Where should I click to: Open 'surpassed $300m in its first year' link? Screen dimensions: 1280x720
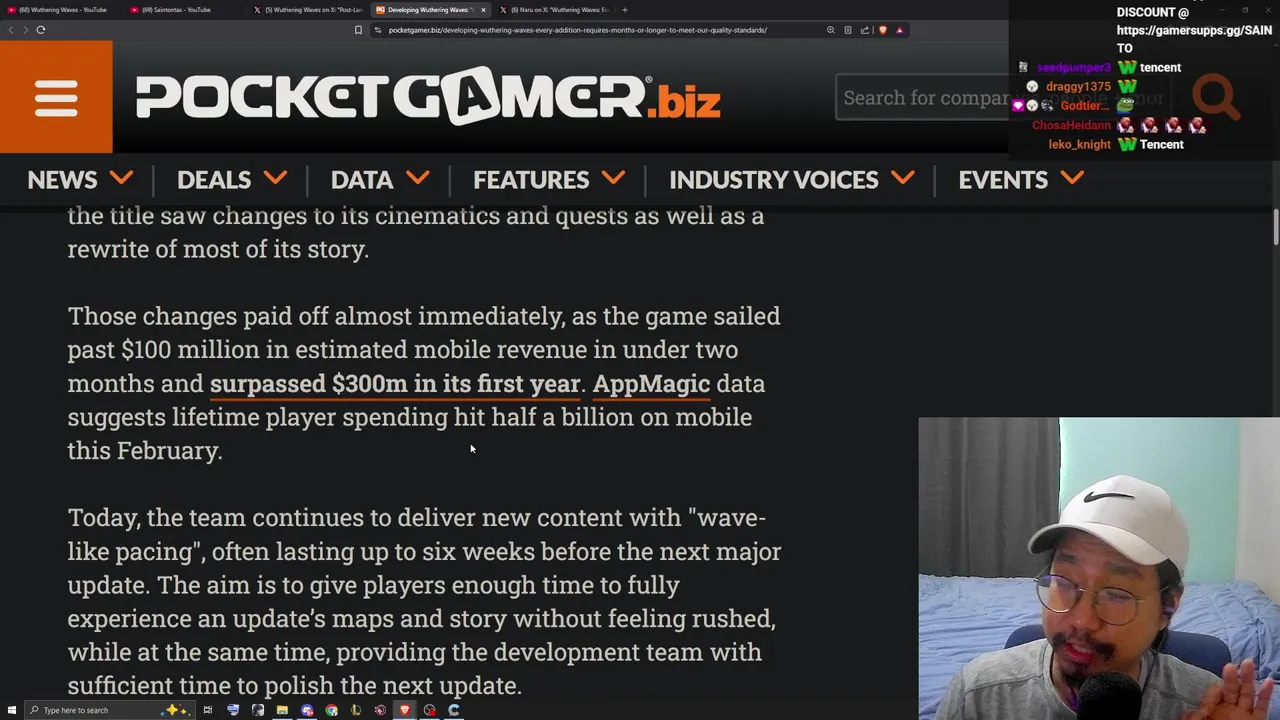tap(395, 384)
